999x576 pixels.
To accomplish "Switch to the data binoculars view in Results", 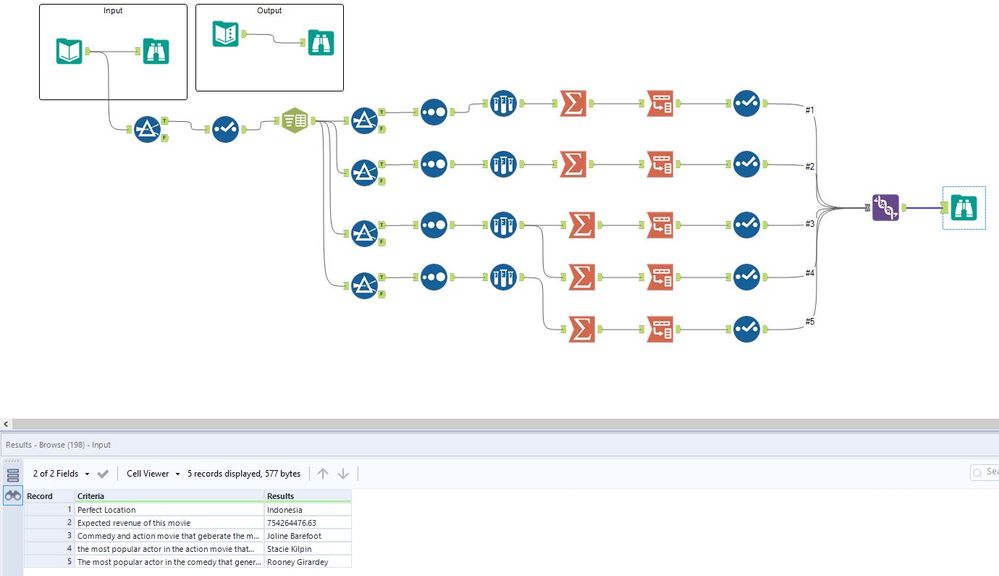I will point(13,495).
